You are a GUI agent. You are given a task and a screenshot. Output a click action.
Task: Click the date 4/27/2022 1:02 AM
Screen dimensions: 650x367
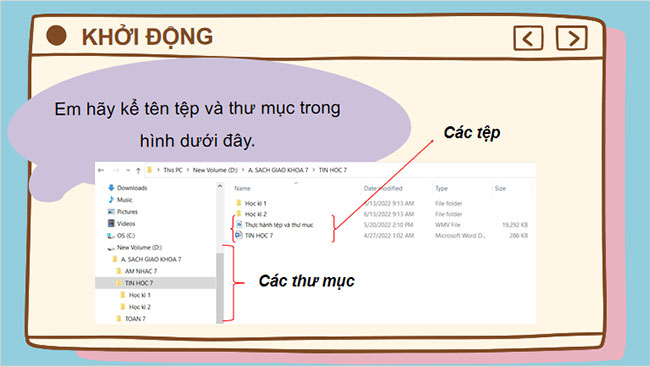pos(388,236)
